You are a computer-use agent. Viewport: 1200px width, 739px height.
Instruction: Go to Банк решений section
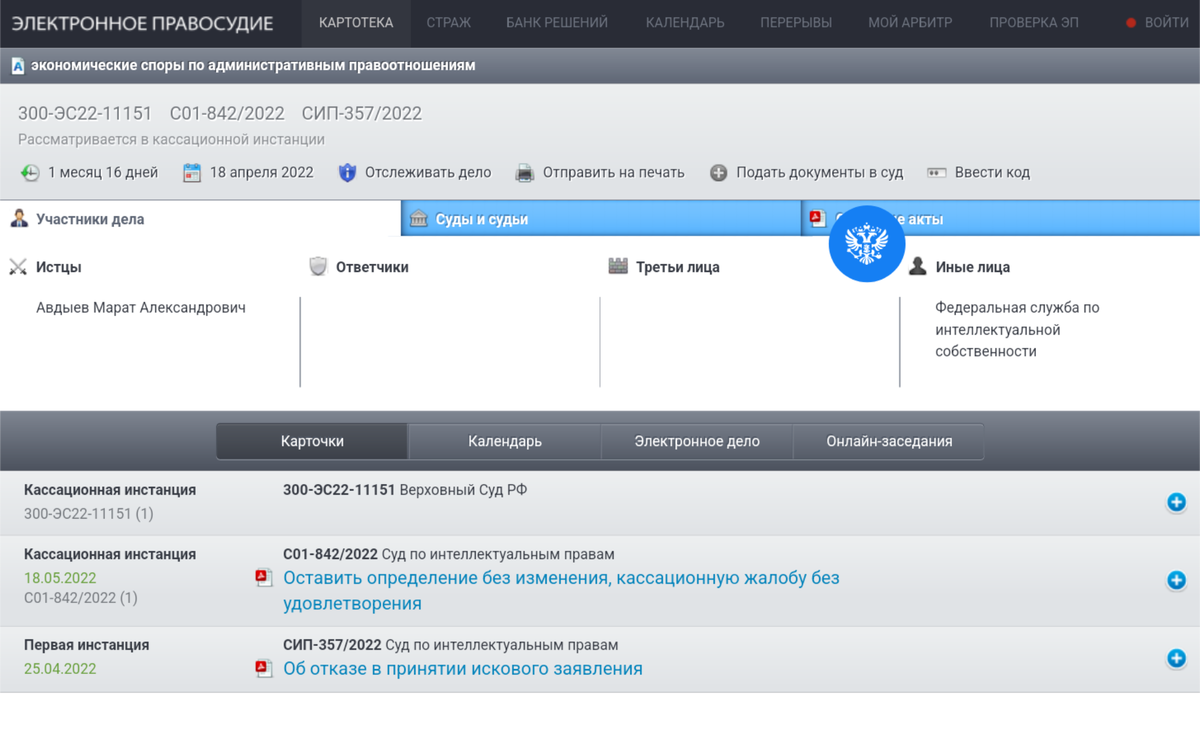click(x=557, y=23)
